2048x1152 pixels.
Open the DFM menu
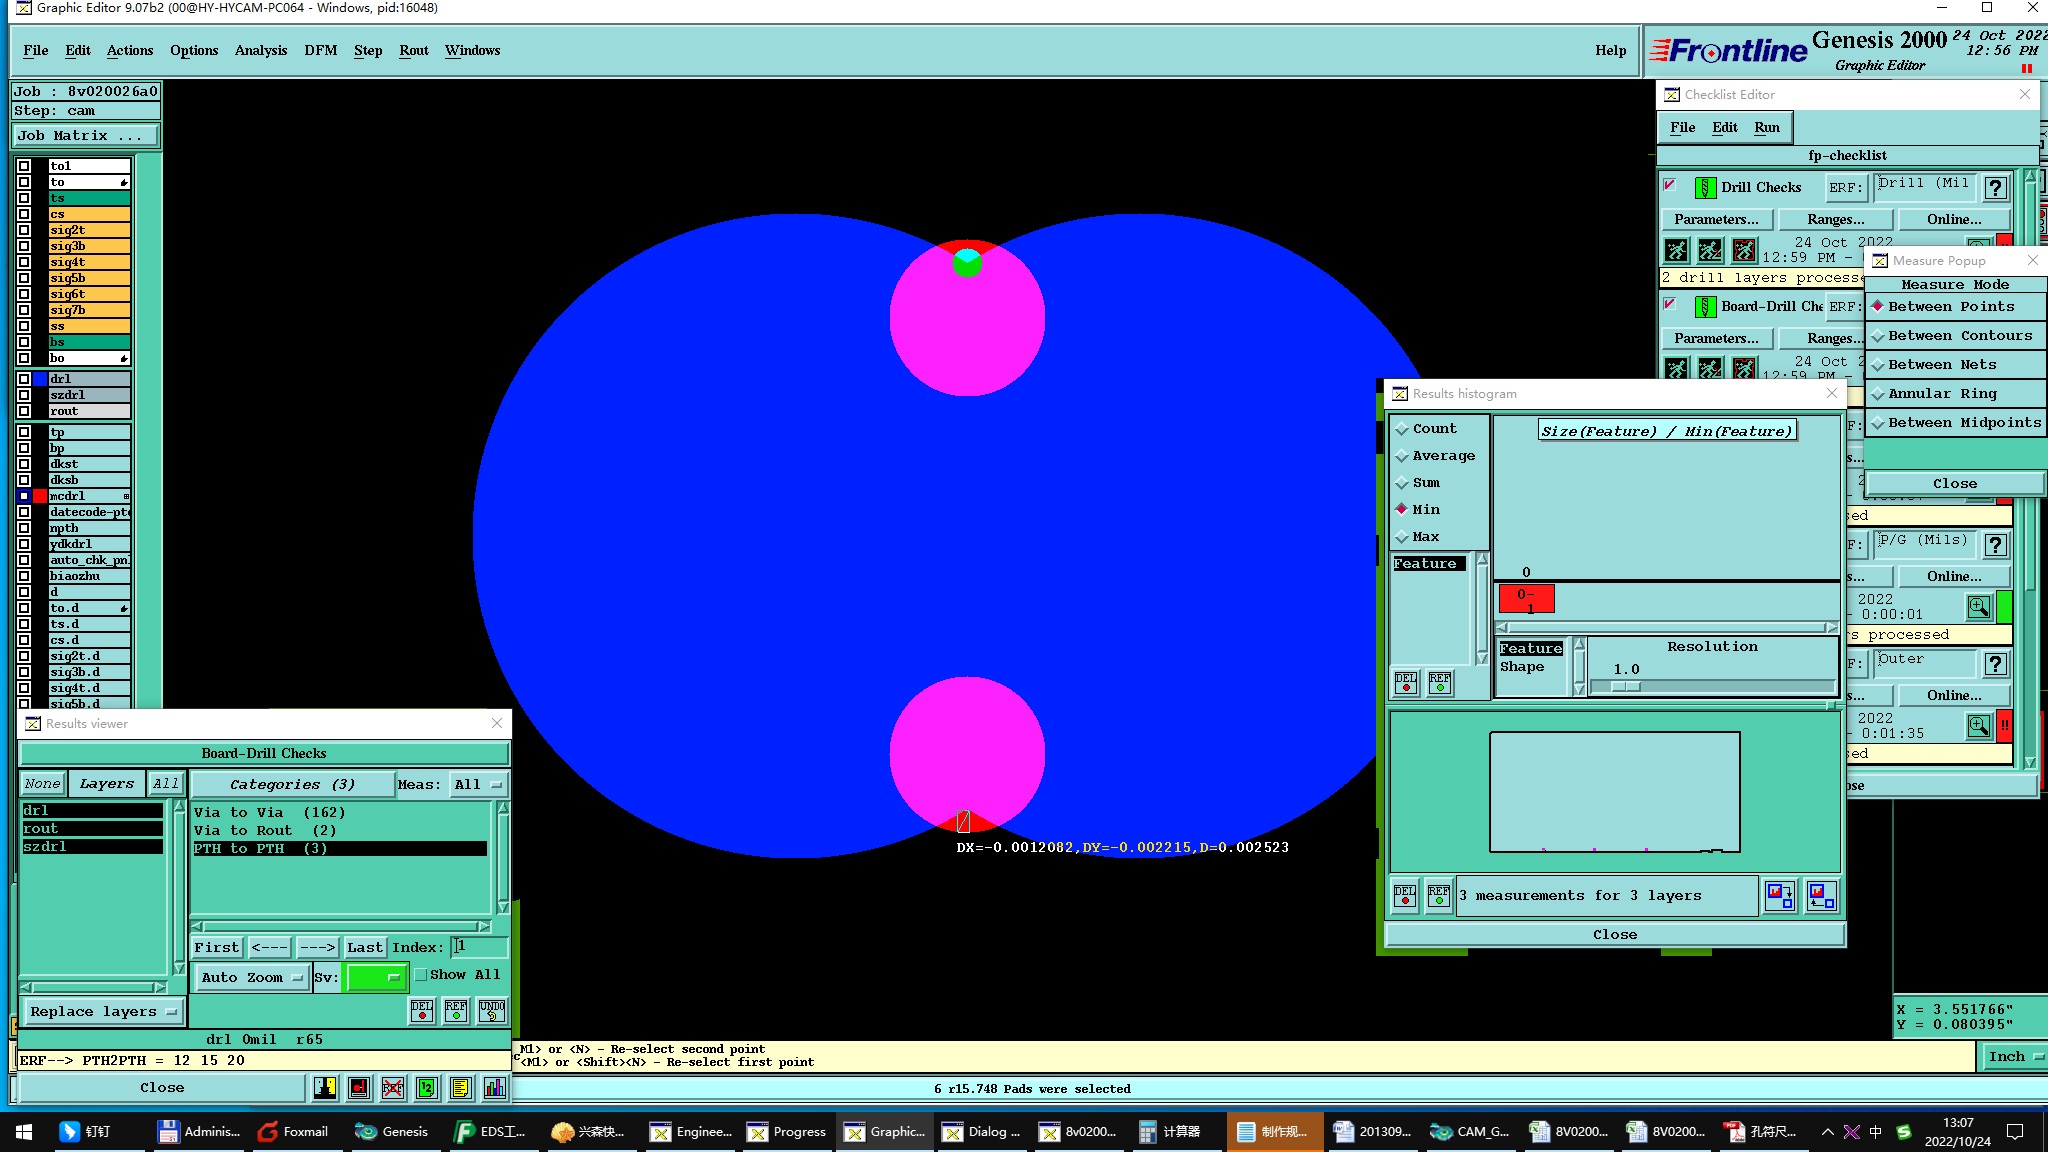pos(320,51)
